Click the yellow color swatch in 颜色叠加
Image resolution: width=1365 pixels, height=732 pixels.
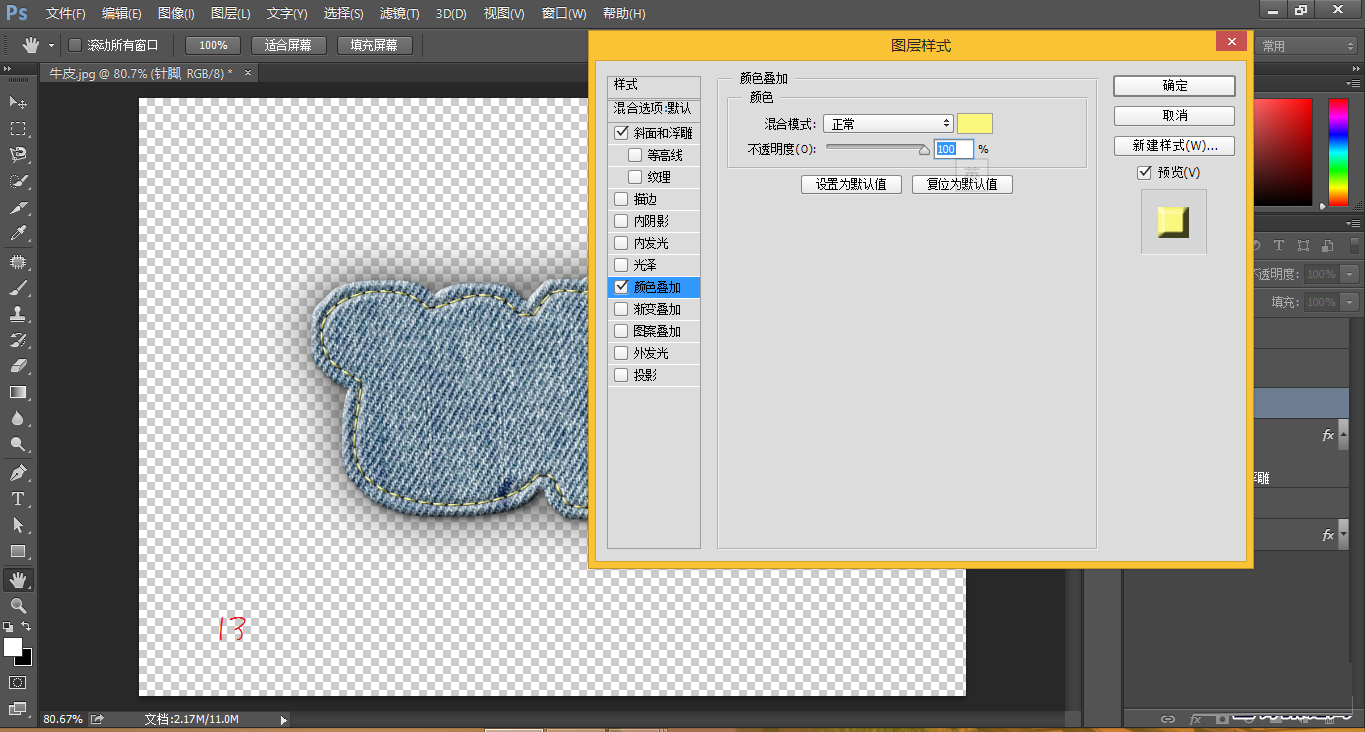tap(975, 123)
